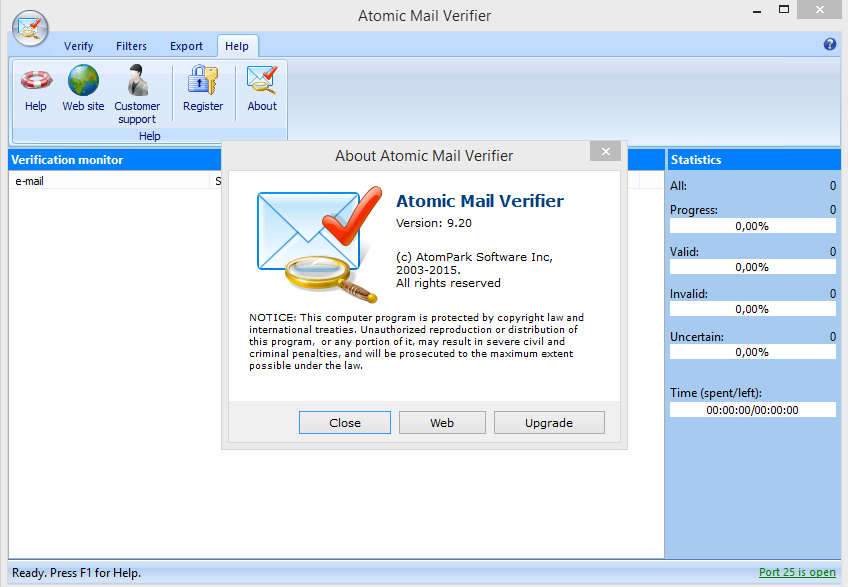848x587 pixels.
Task: Click the Progress percentage bar
Action: pos(752,226)
